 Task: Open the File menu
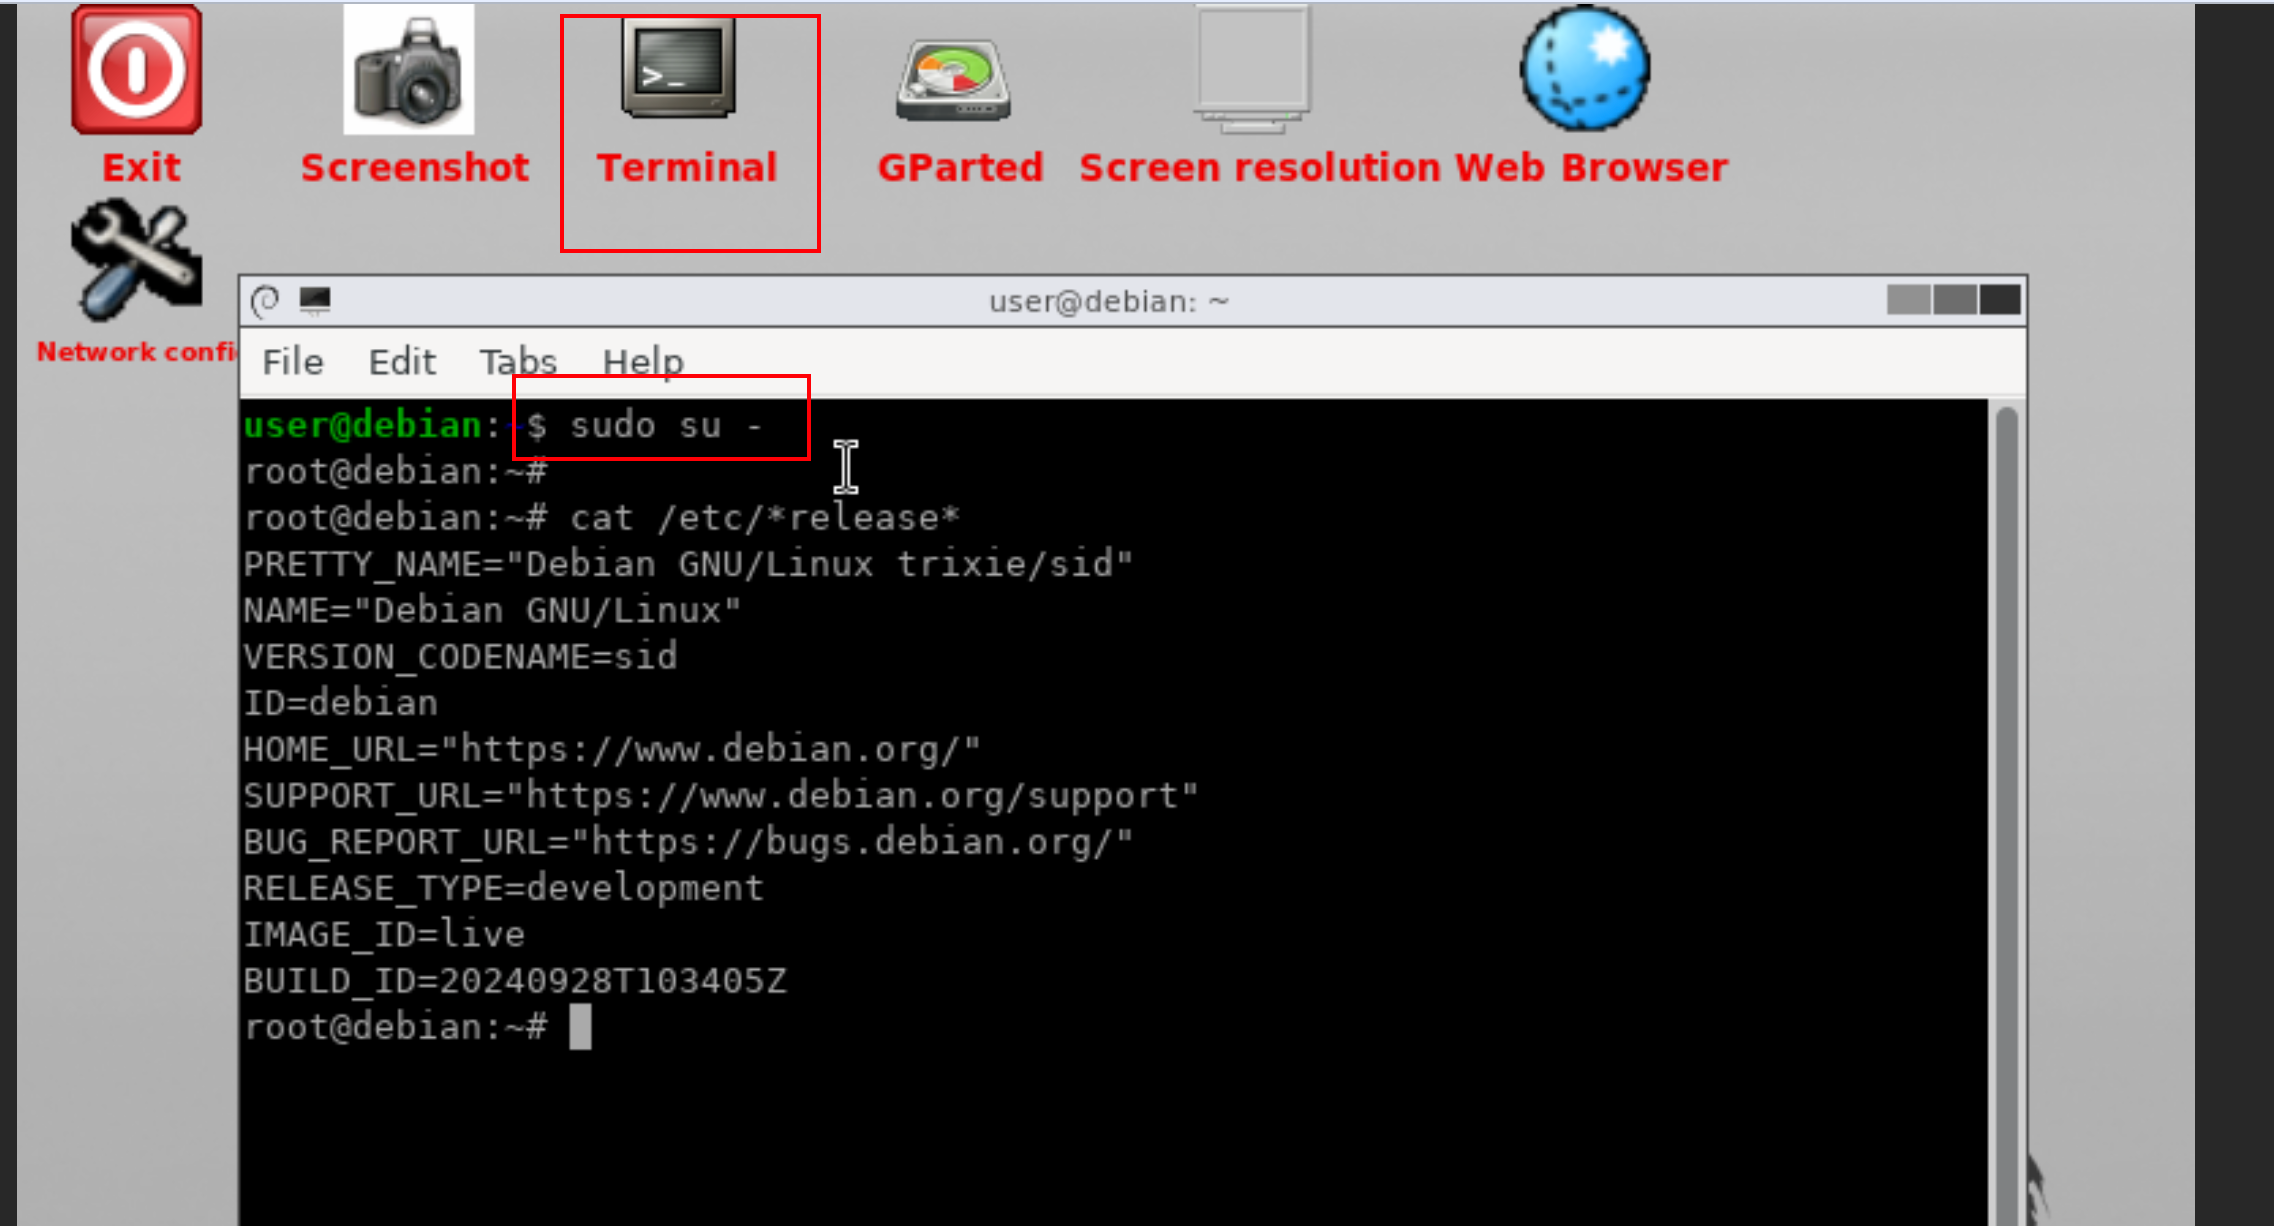(x=293, y=362)
